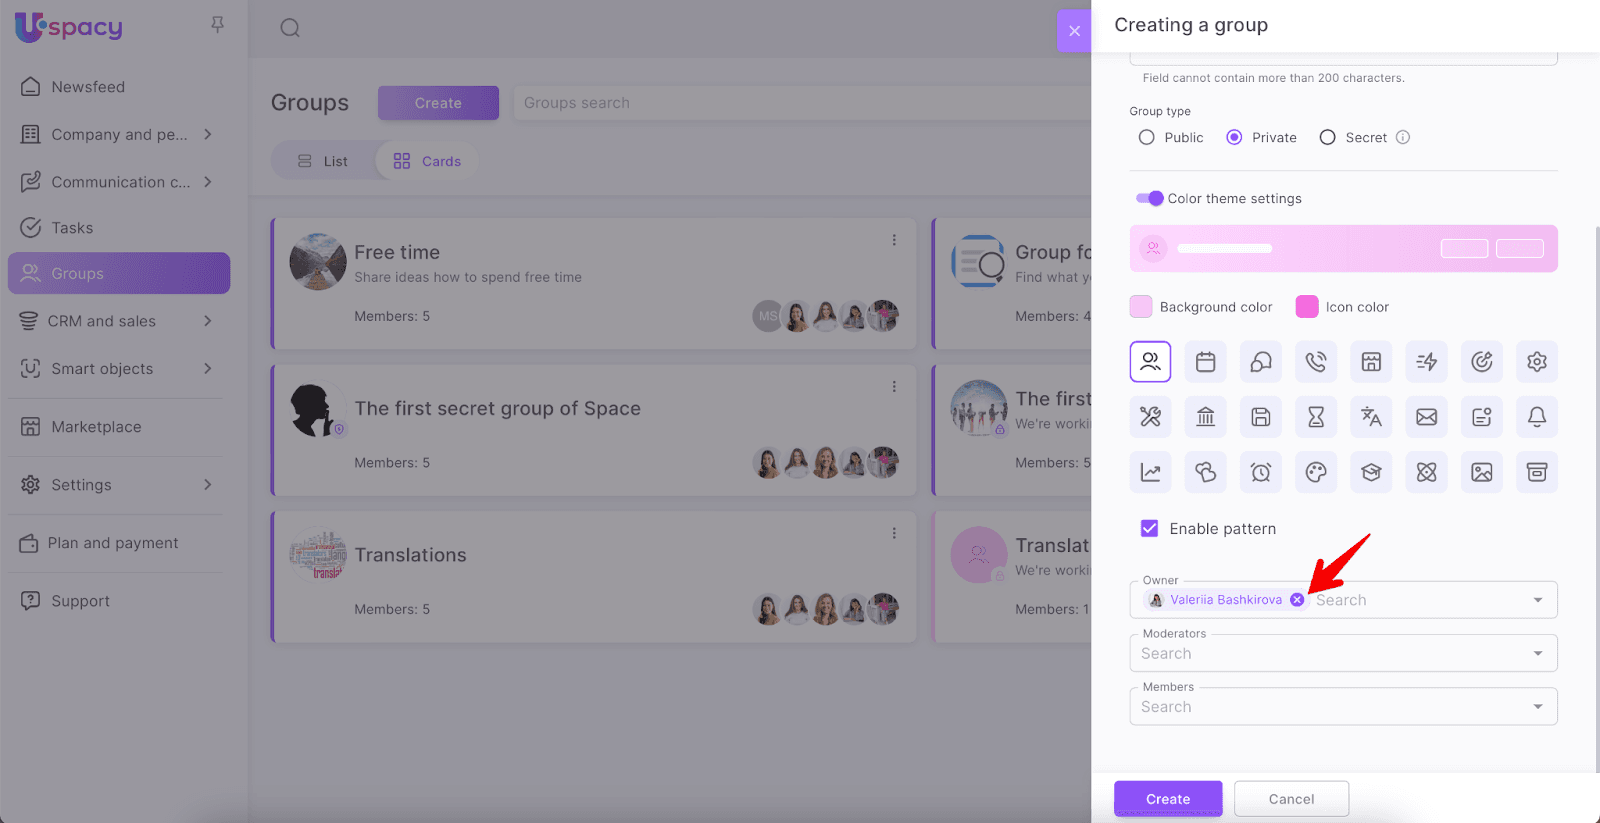Expand the Settings submenu chevron
1600x823 pixels.
pyautogui.click(x=208, y=484)
